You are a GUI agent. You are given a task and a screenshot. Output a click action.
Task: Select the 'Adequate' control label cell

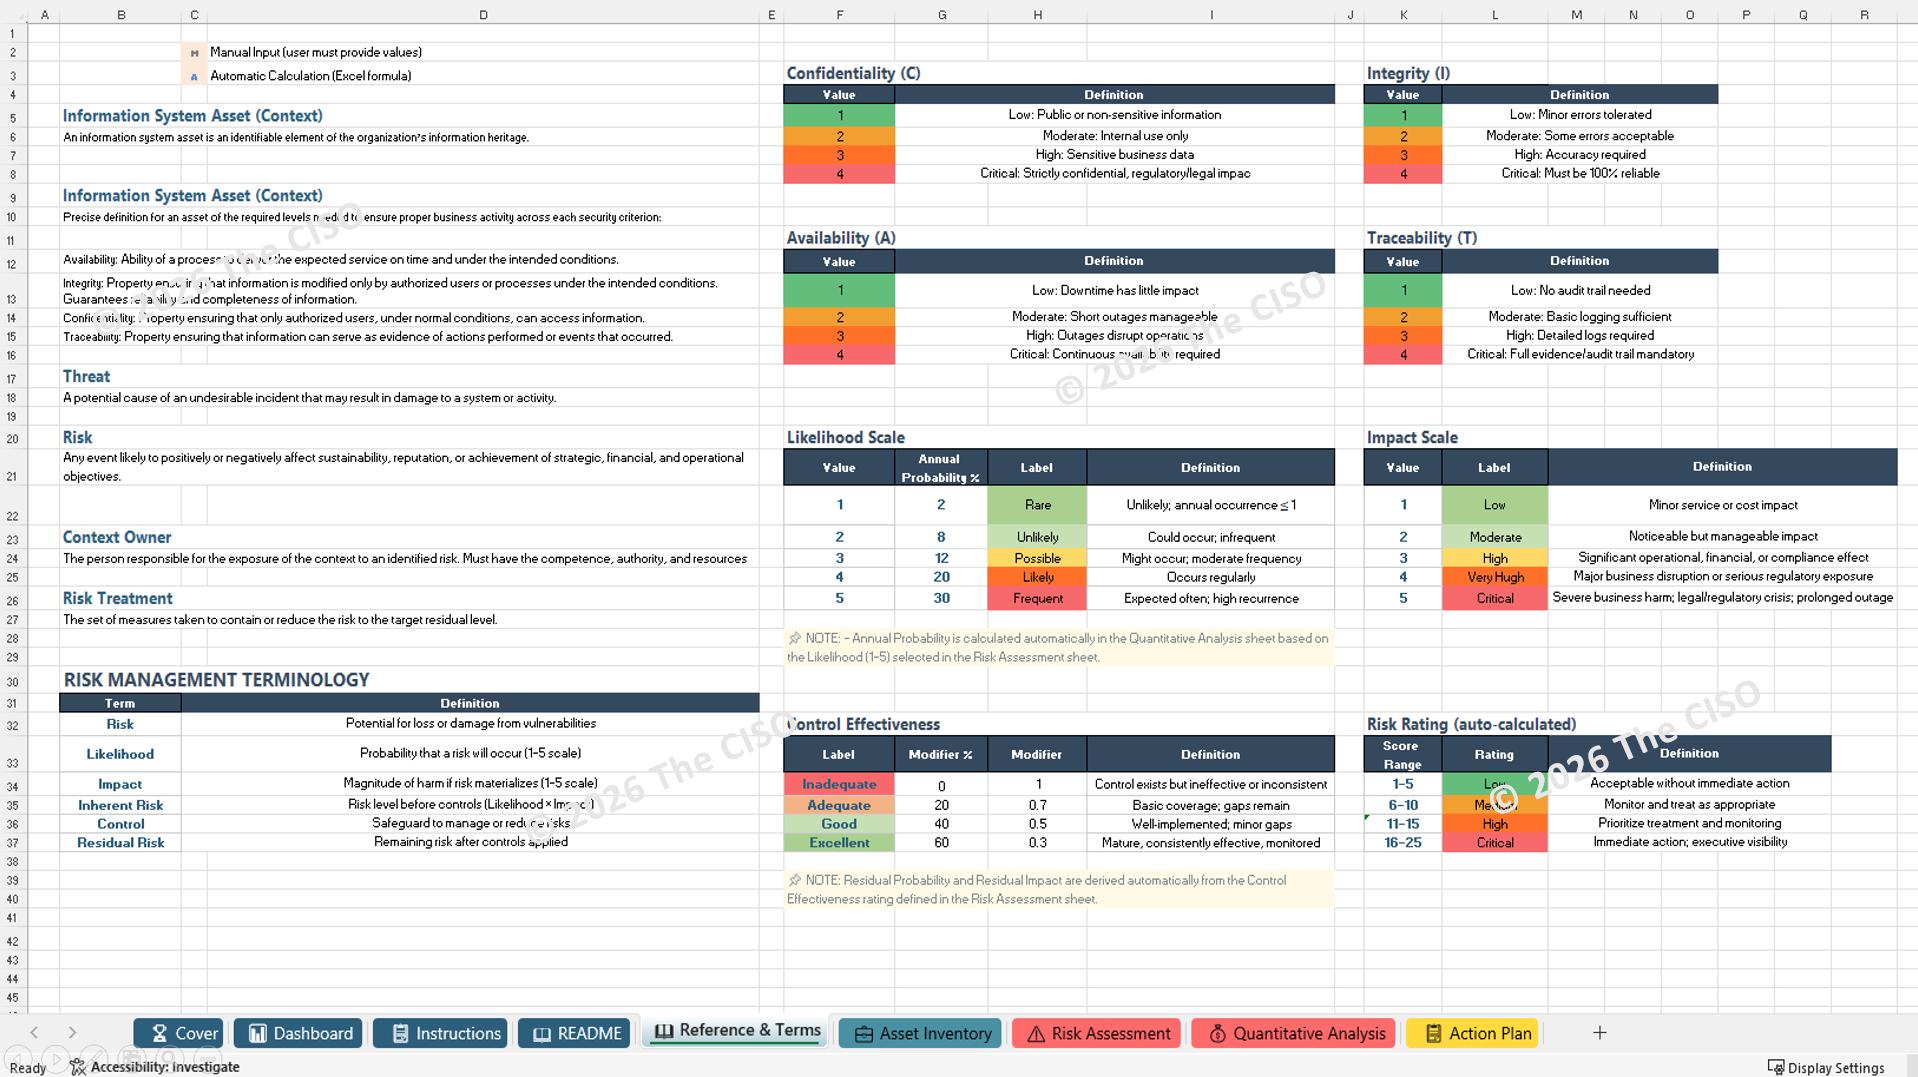(x=839, y=805)
